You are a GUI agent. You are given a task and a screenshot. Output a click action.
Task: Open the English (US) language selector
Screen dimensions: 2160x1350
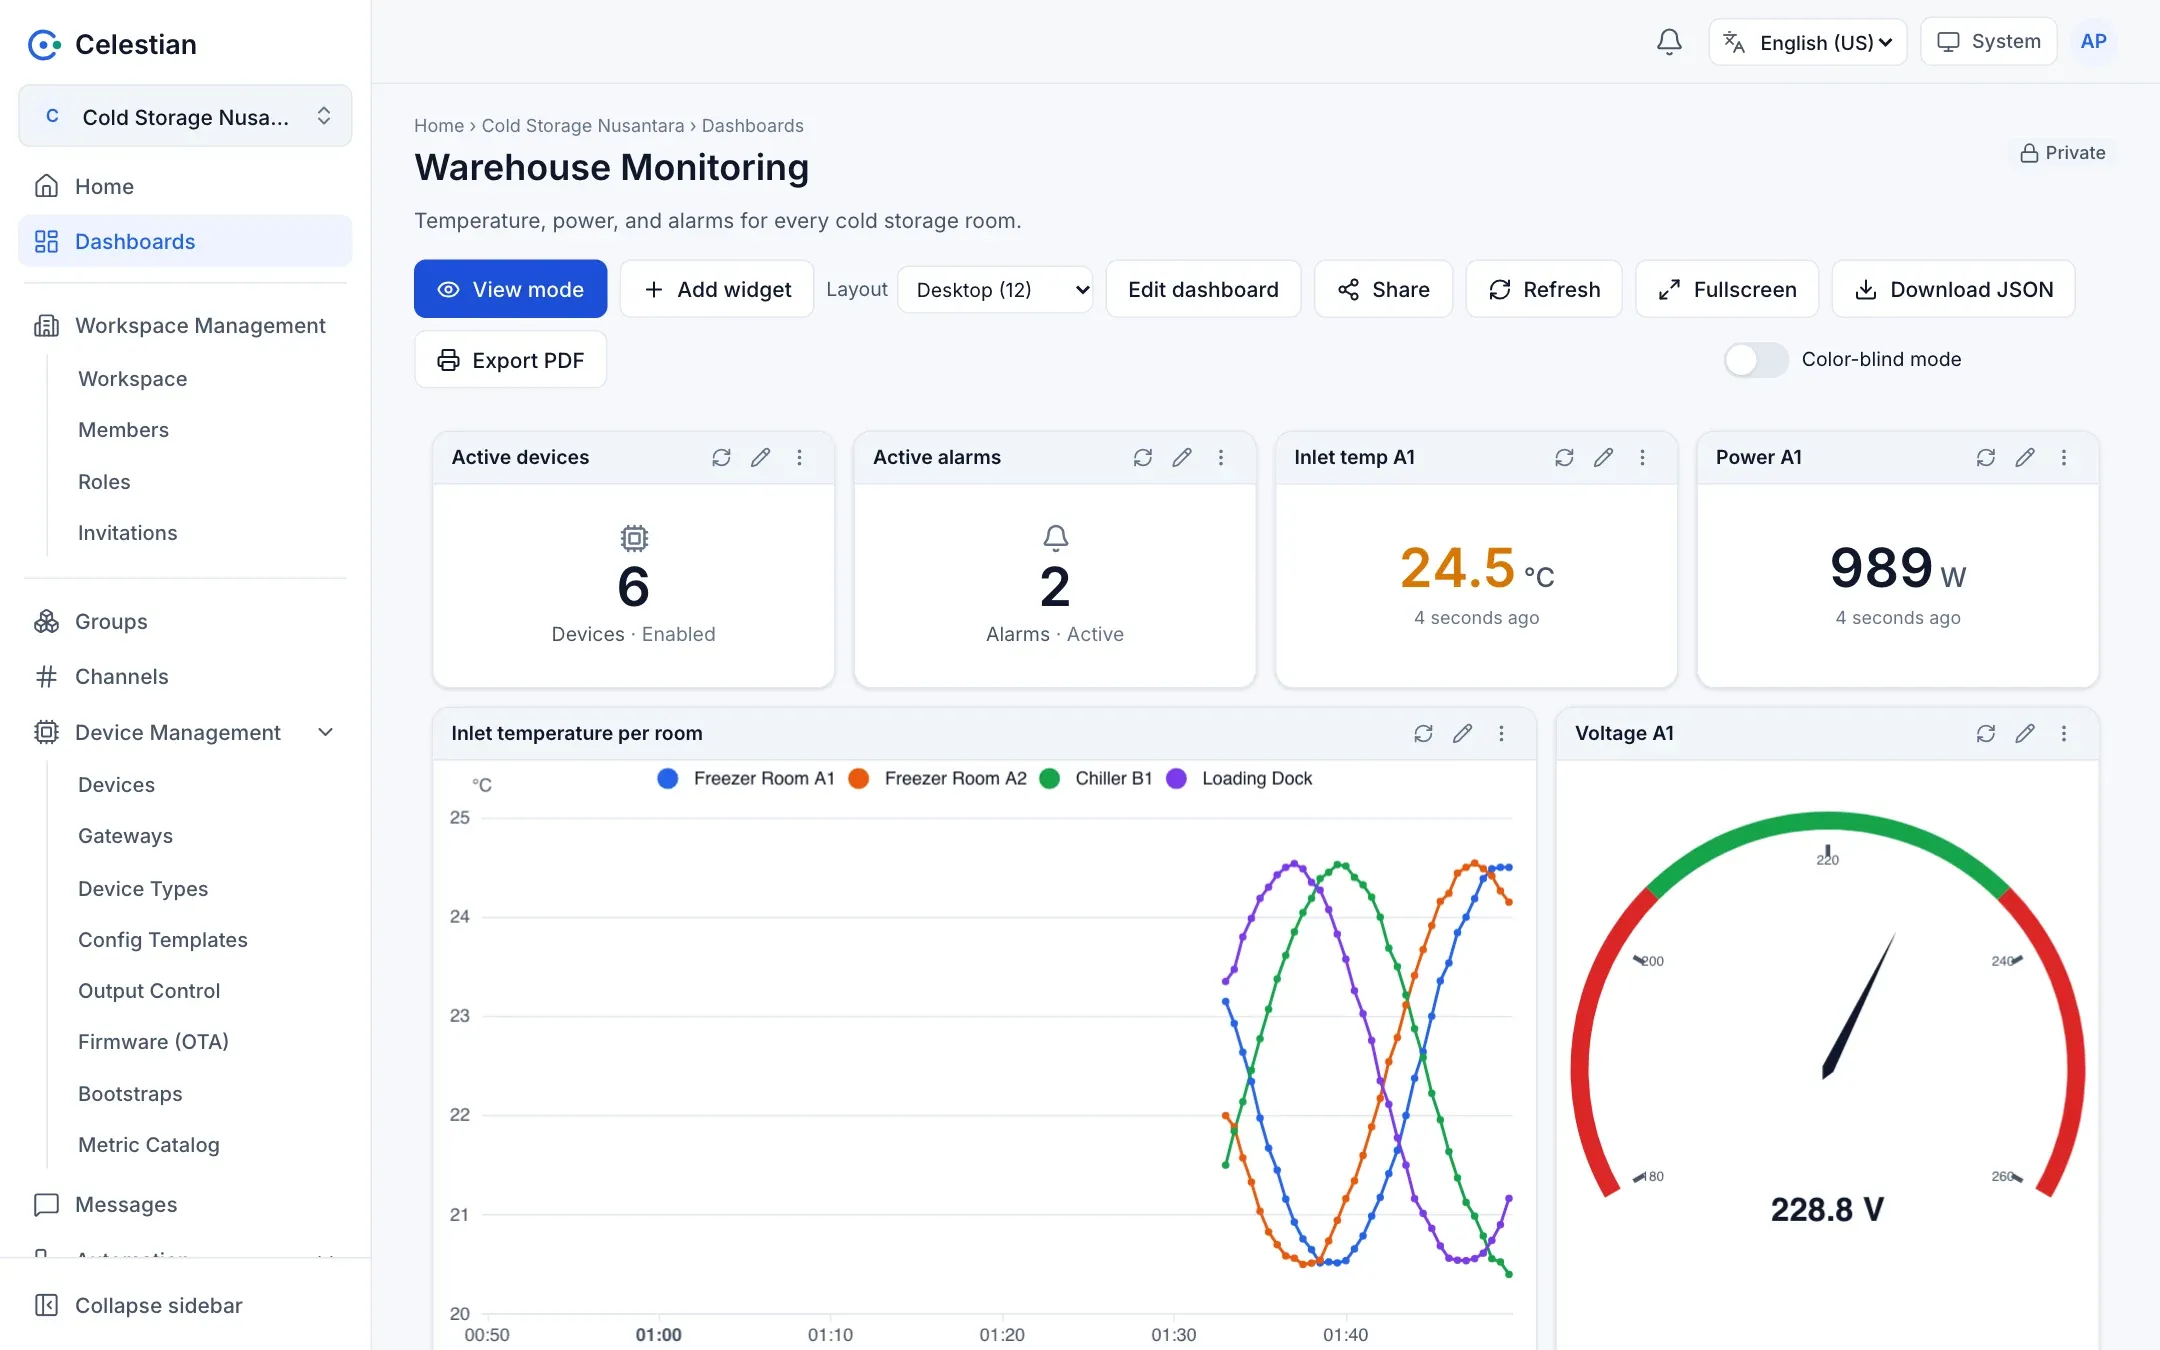click(1808, 42)
